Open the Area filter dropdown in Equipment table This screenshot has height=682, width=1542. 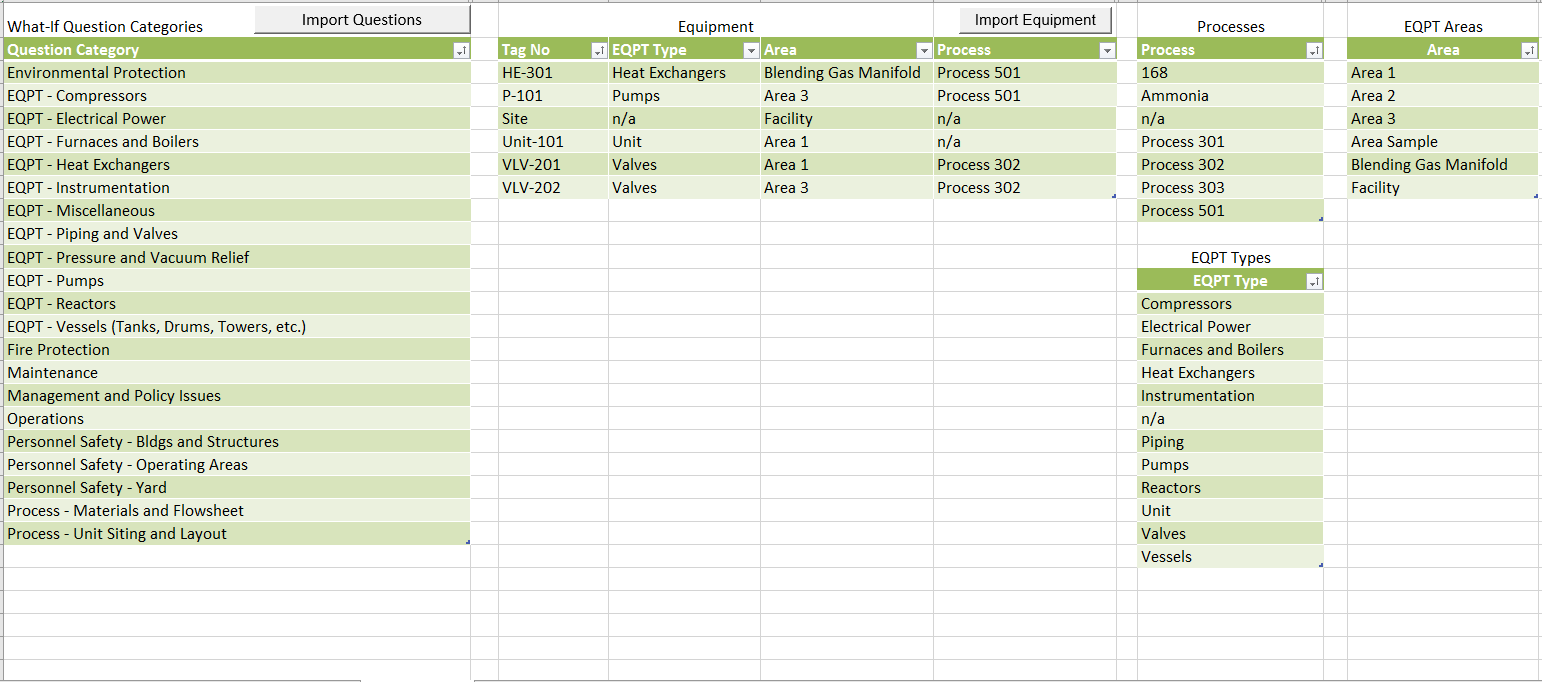(924, 50)
